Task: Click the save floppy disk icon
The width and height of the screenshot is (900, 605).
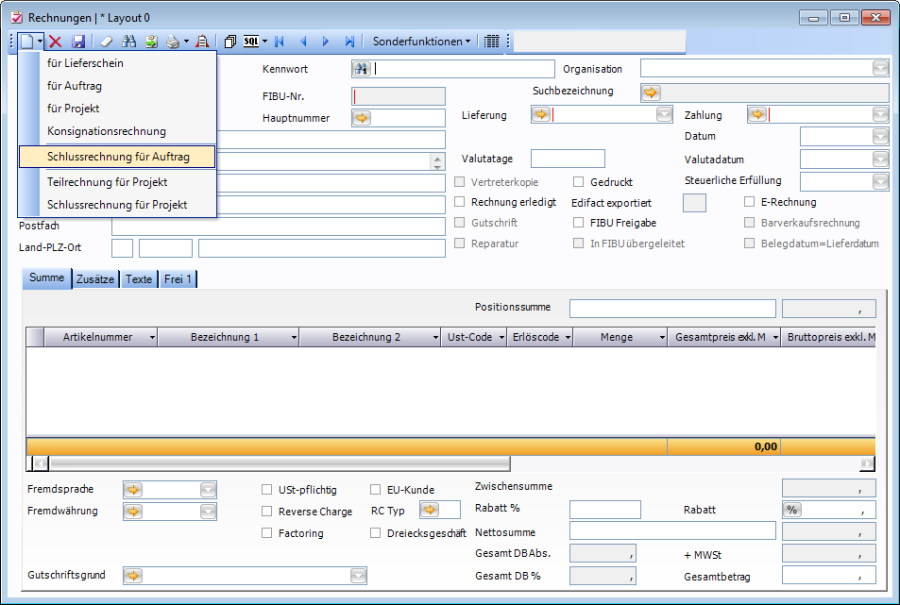Action: (78, 42)
